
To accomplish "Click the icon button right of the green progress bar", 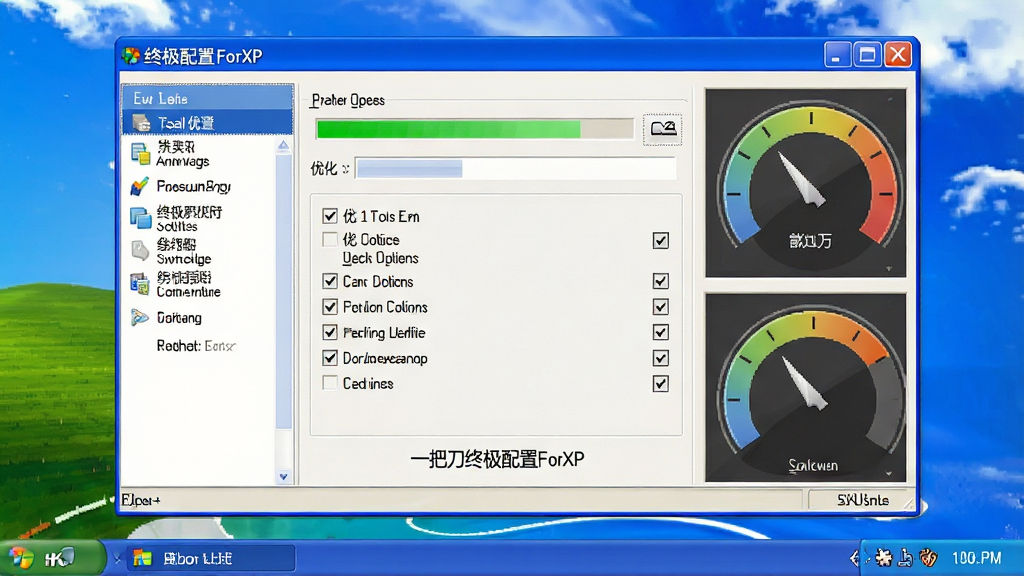I will (x=663, y=128).
